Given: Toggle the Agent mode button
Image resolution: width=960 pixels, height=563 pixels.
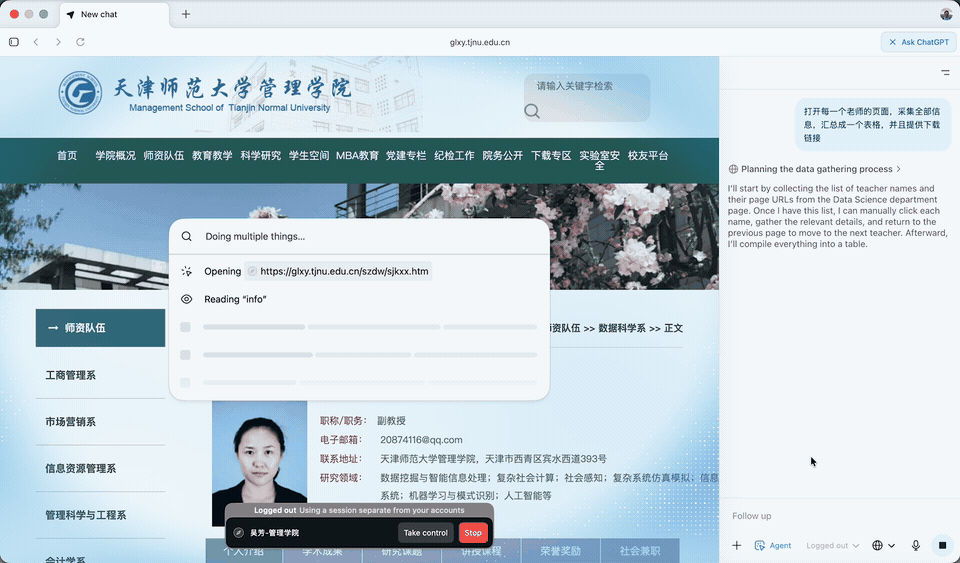Looking at the screenshot, I should [773, 545].
